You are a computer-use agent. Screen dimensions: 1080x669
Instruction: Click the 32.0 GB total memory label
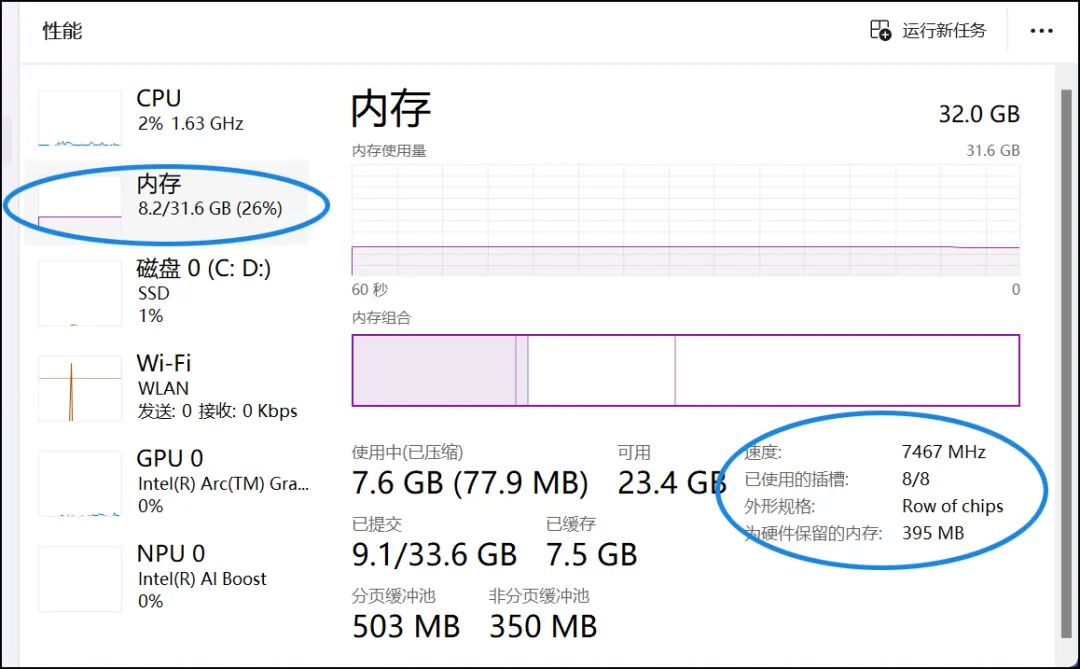point(979,114)
